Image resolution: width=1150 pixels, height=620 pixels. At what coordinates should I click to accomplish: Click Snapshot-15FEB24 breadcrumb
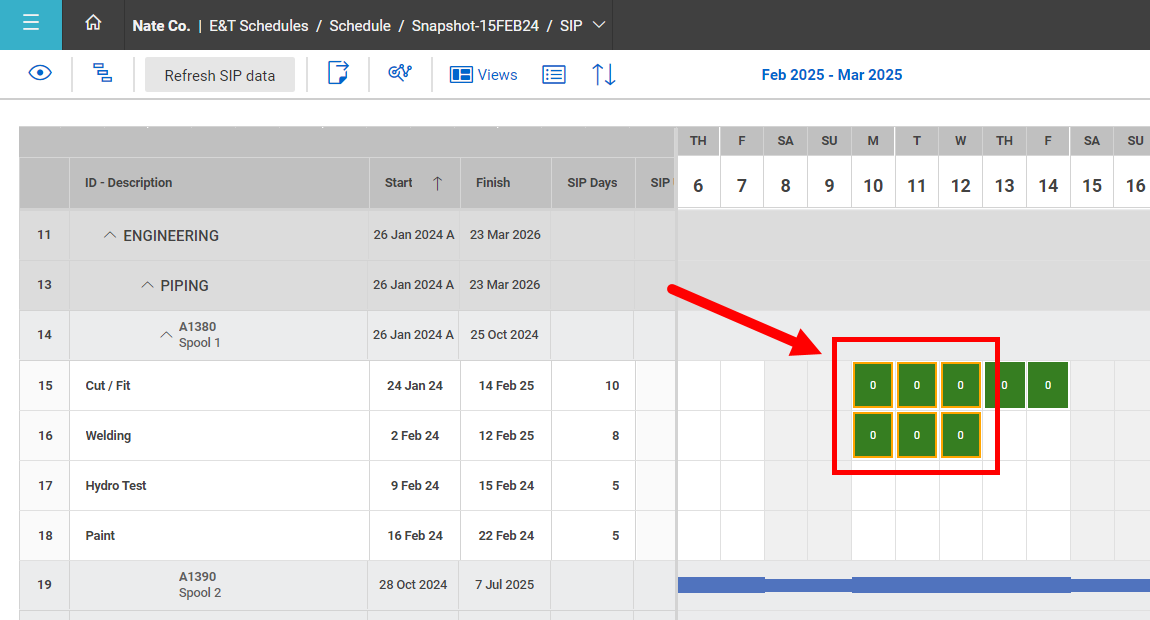tap(475, 26)
